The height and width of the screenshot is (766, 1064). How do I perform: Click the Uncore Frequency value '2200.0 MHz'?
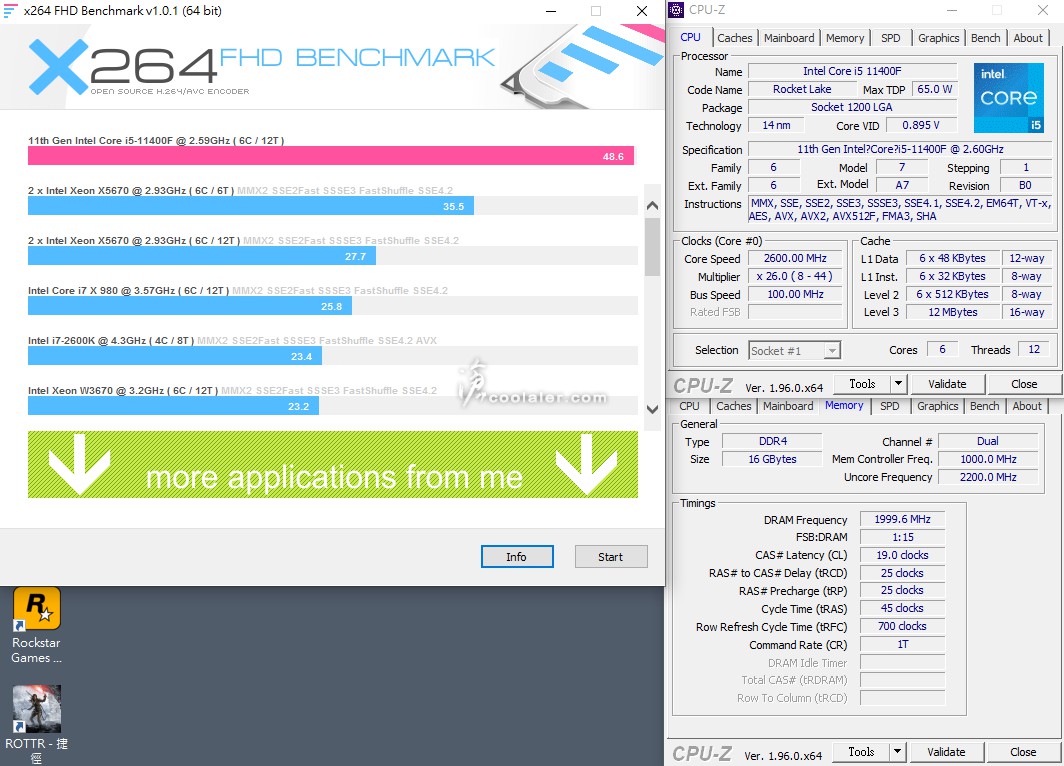pyautogui.click(x=988, y=477)
